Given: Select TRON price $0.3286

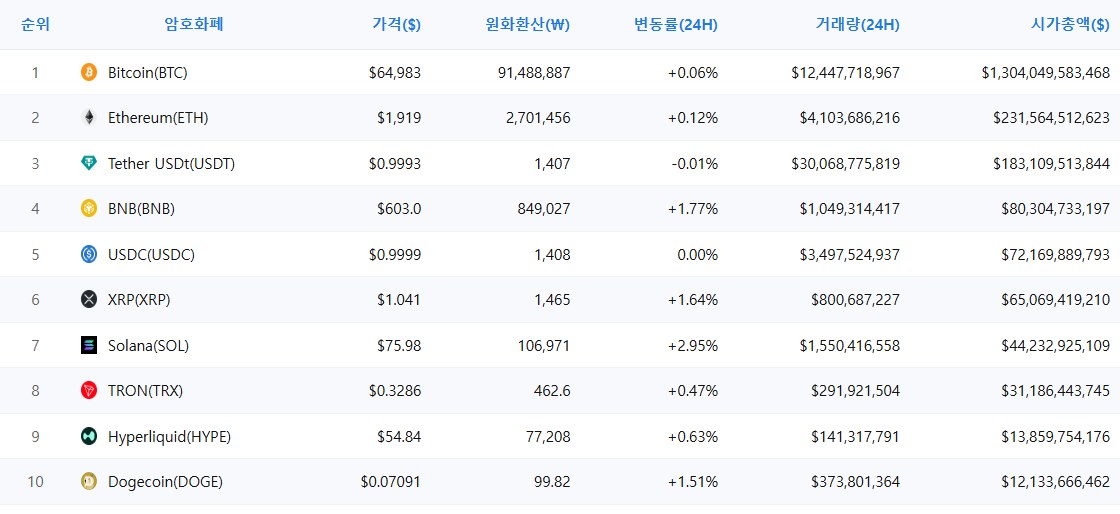Looking at the screenshot, I should click(395, 391).
